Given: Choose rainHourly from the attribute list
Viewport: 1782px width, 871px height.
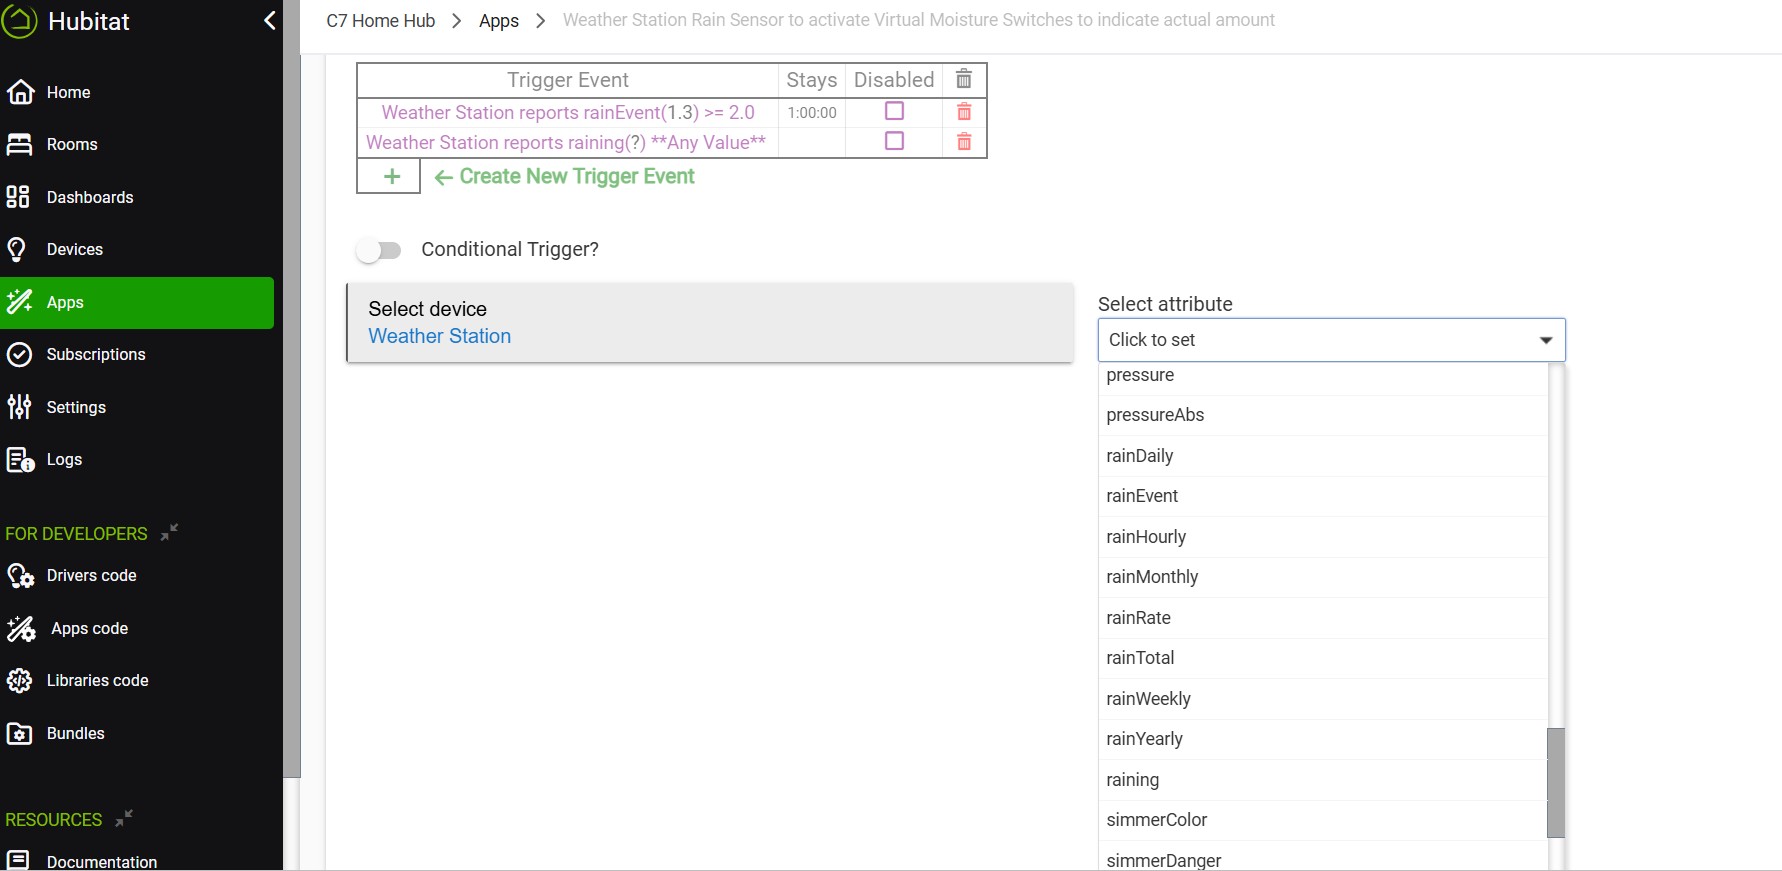Looking at the screenshot, I should [x=1146, y=537].
